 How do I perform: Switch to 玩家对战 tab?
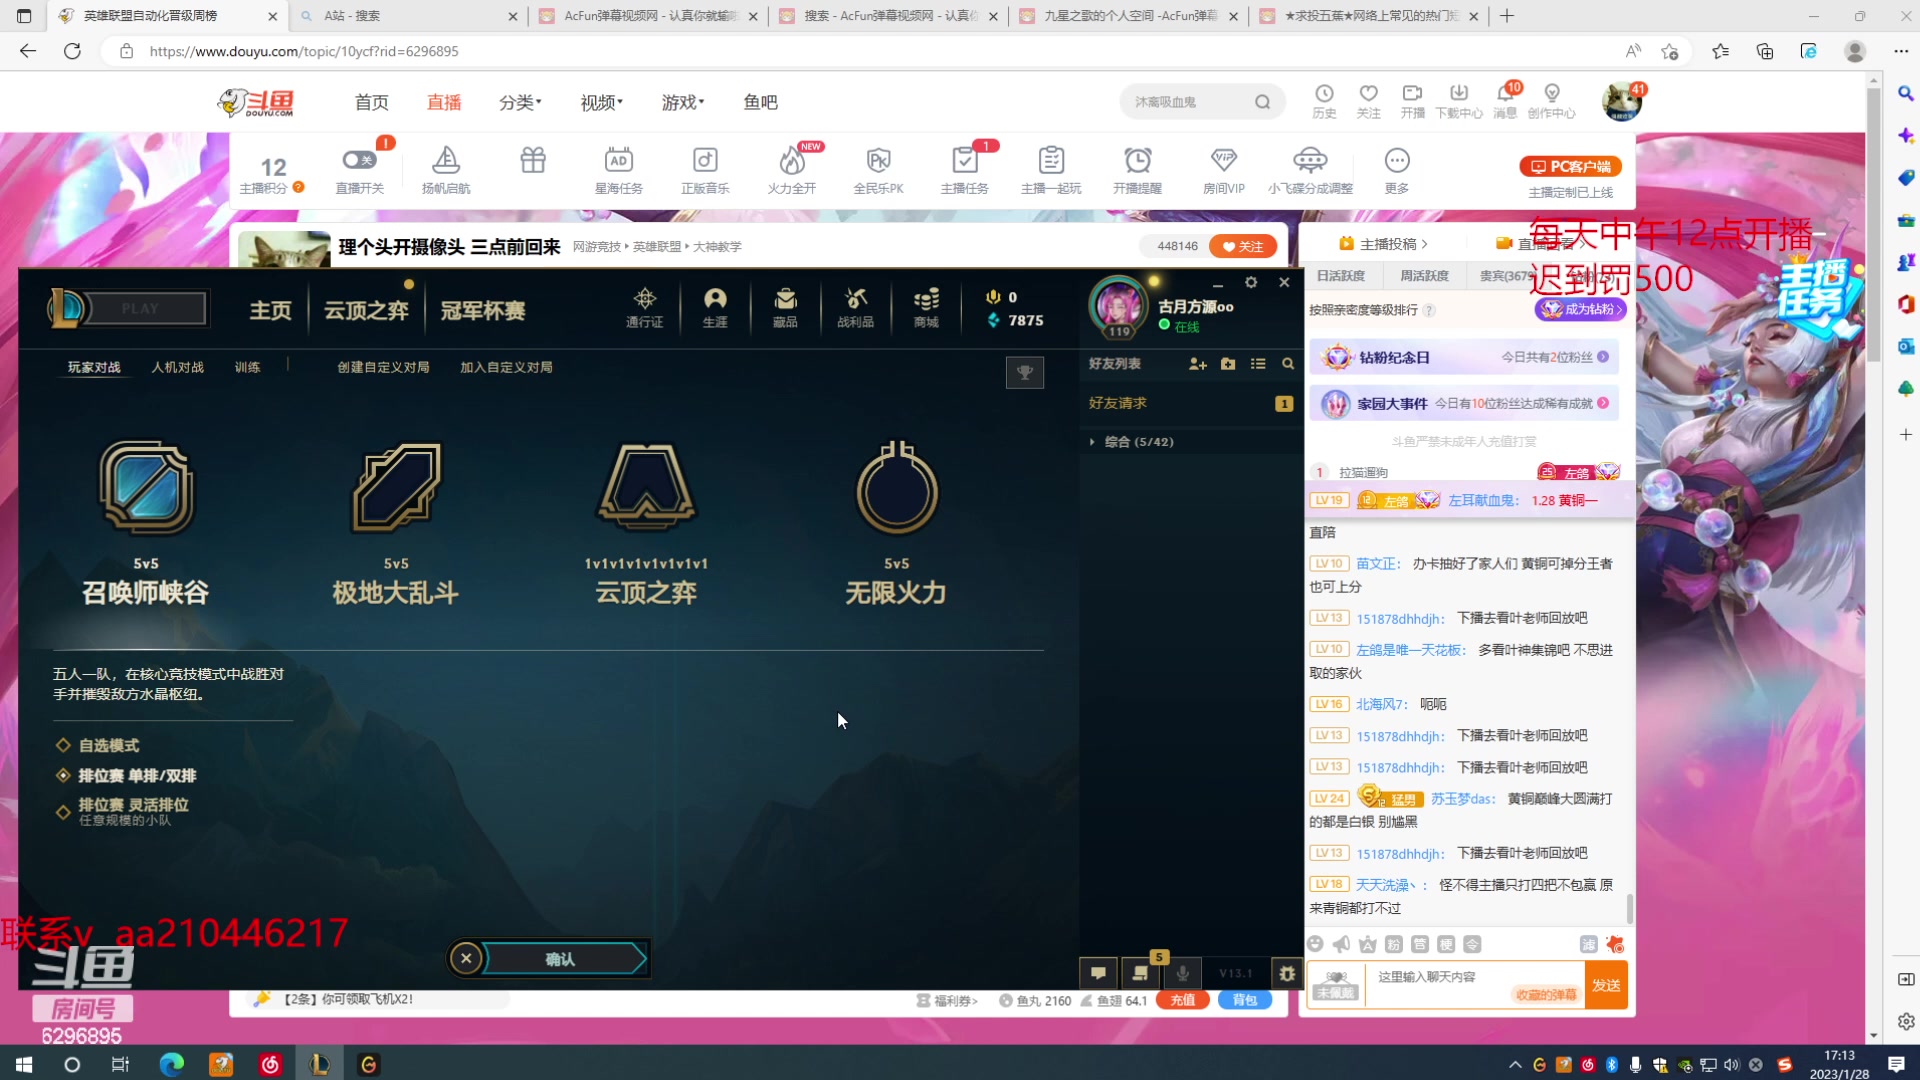click(x=94, y=367)
